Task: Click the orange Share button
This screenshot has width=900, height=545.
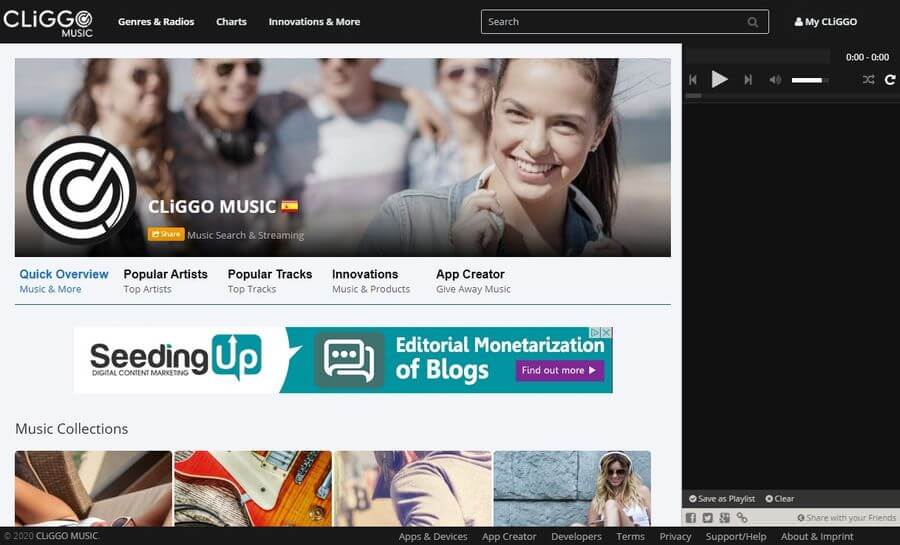Action: click(x=165, y=234)
